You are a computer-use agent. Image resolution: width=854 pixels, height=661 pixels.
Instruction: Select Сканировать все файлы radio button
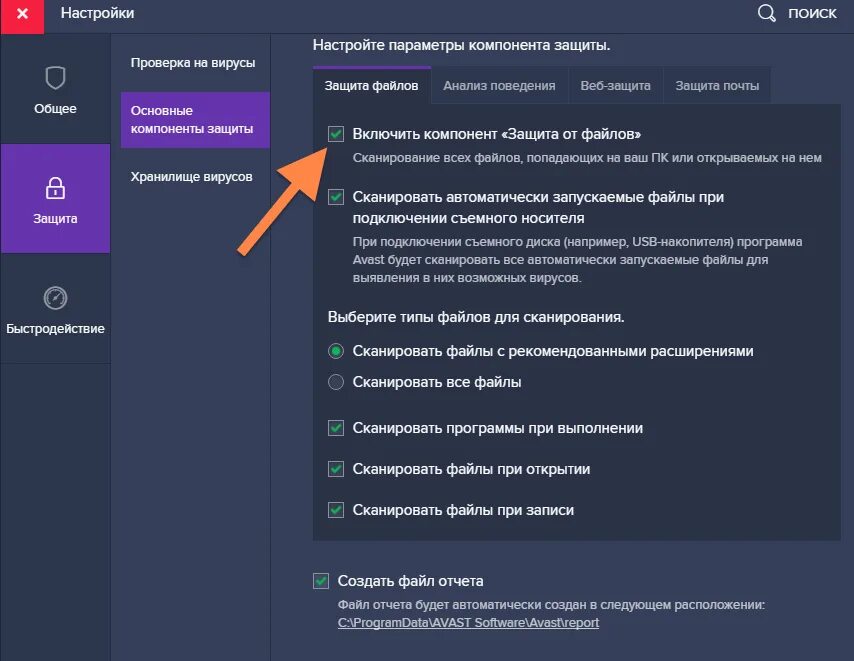[336, 382]
